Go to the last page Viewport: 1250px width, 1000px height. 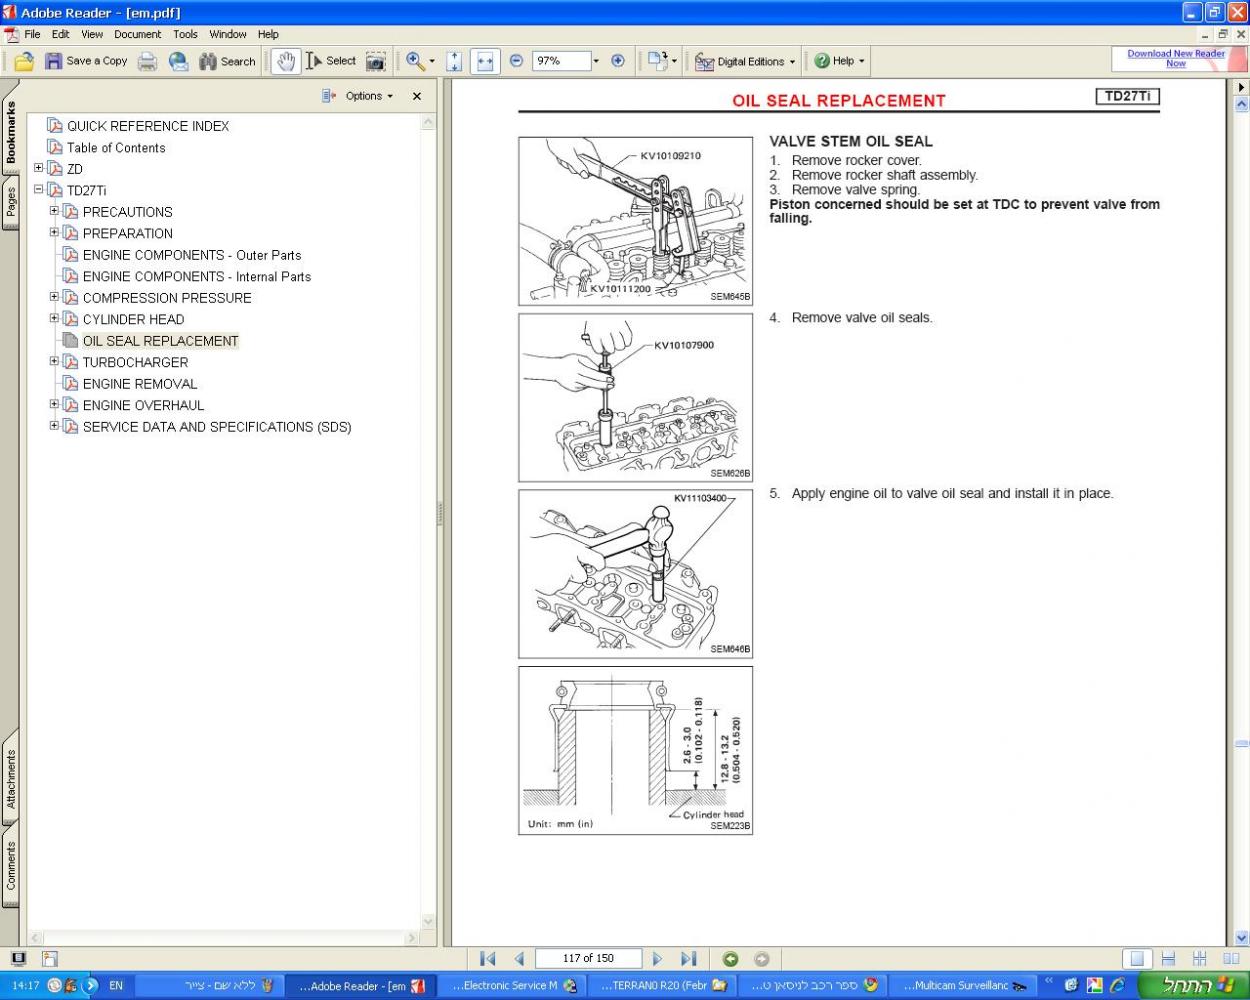688,959
